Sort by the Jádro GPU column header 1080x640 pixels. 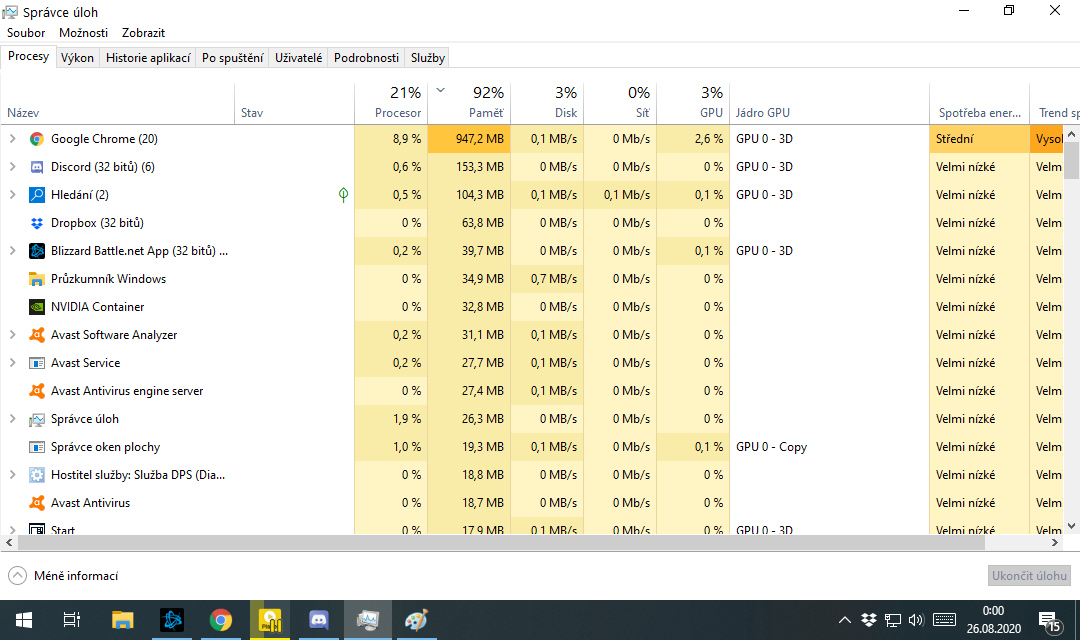click(x=829, y=103)
